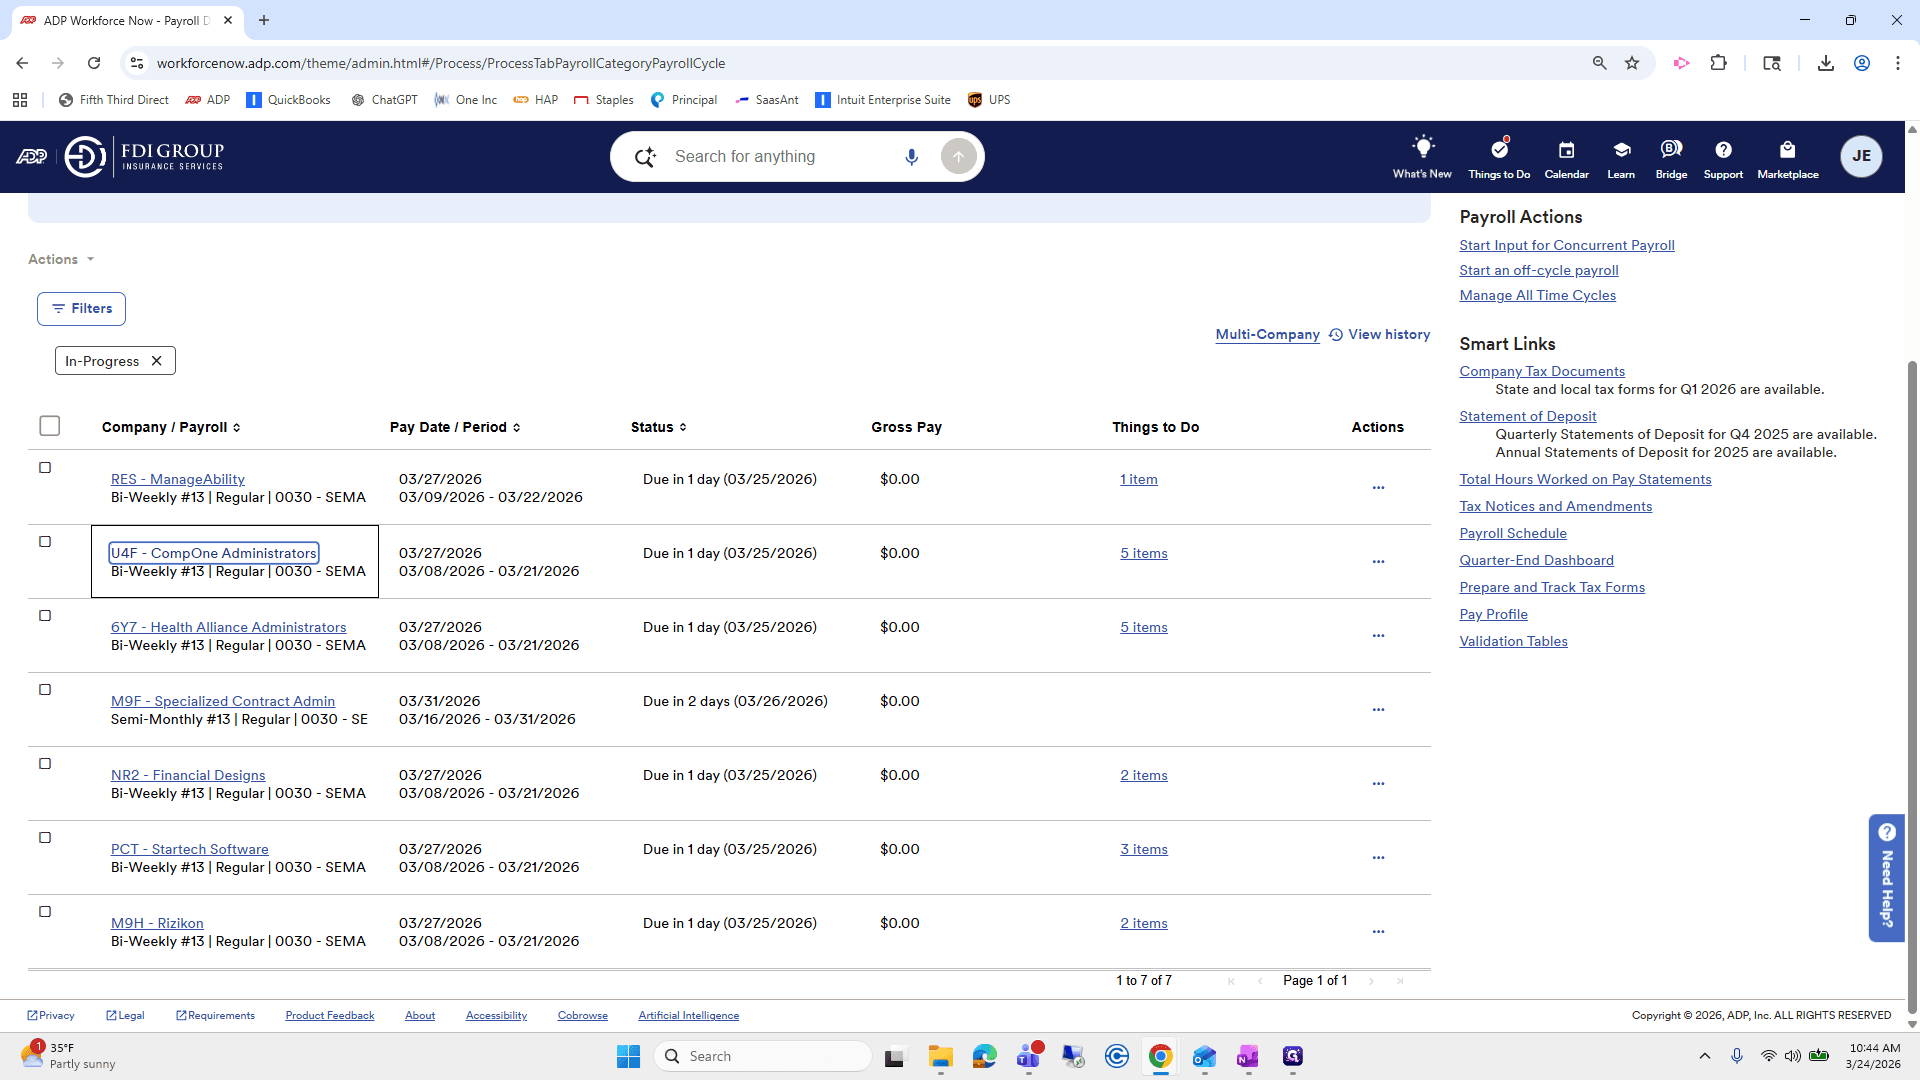
Task: Open actions menu for RES - ManageAbility row
Action: pos(1378,488)
